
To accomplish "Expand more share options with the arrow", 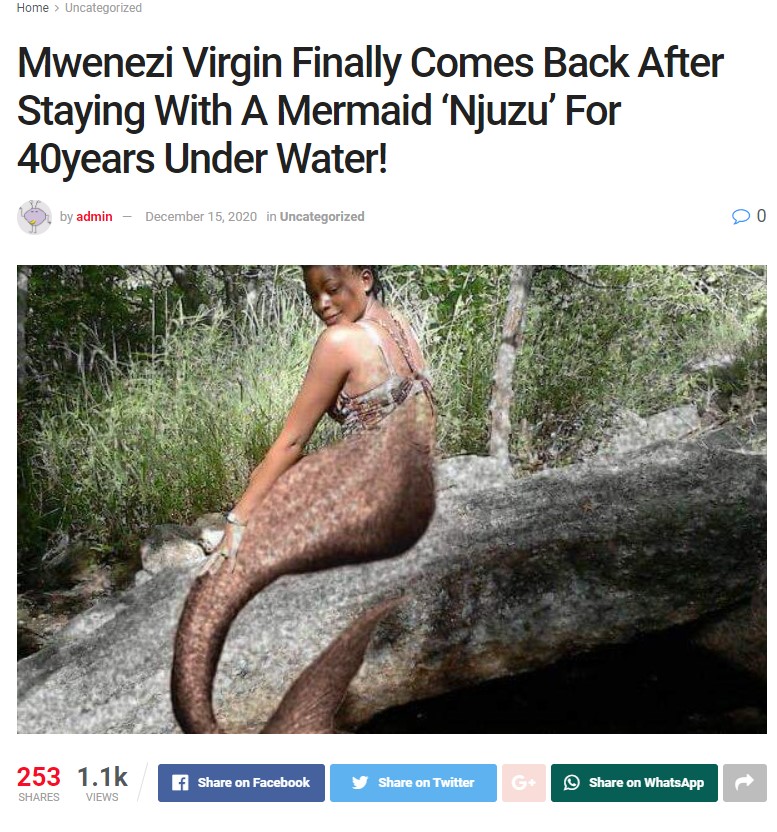I will [x=745, y=783].
